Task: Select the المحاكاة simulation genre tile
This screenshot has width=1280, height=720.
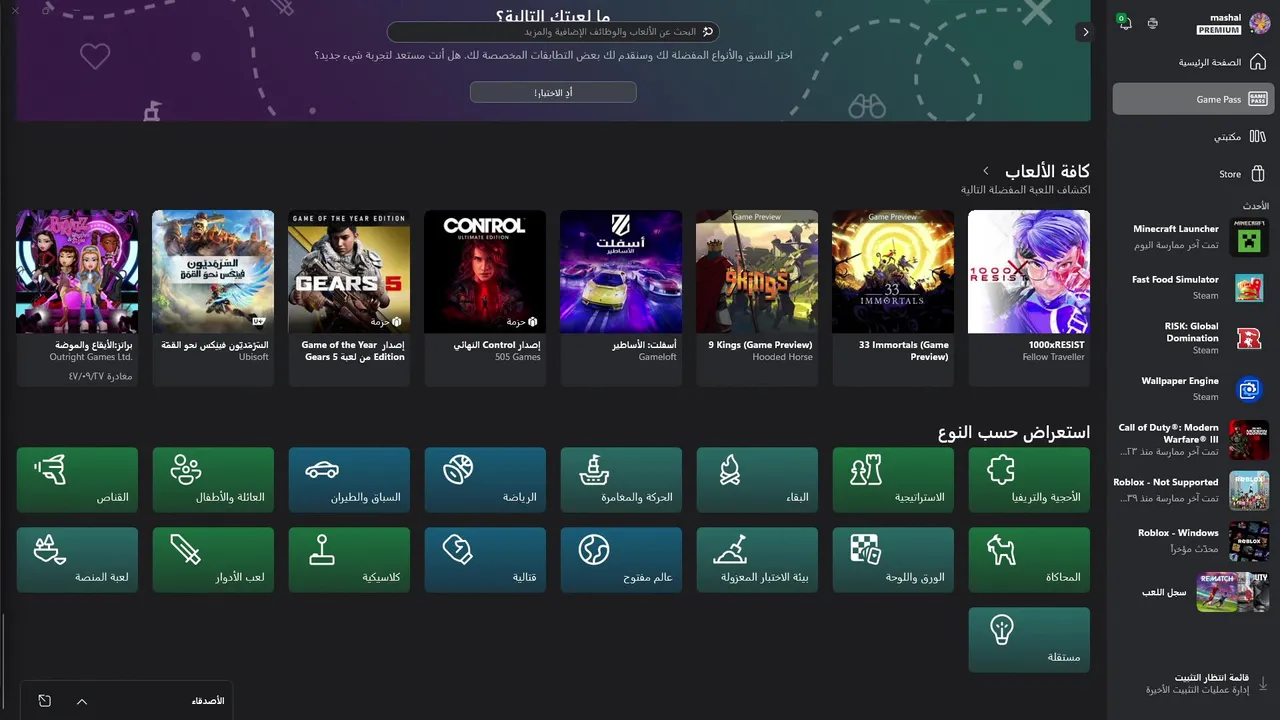Action: [x=1029, y=560]
